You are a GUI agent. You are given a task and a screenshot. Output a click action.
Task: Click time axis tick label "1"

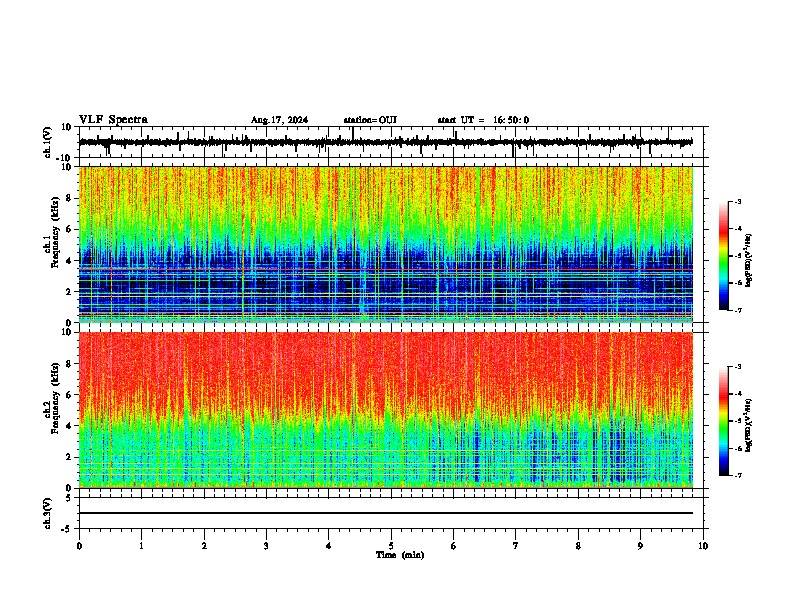point(141,546)
